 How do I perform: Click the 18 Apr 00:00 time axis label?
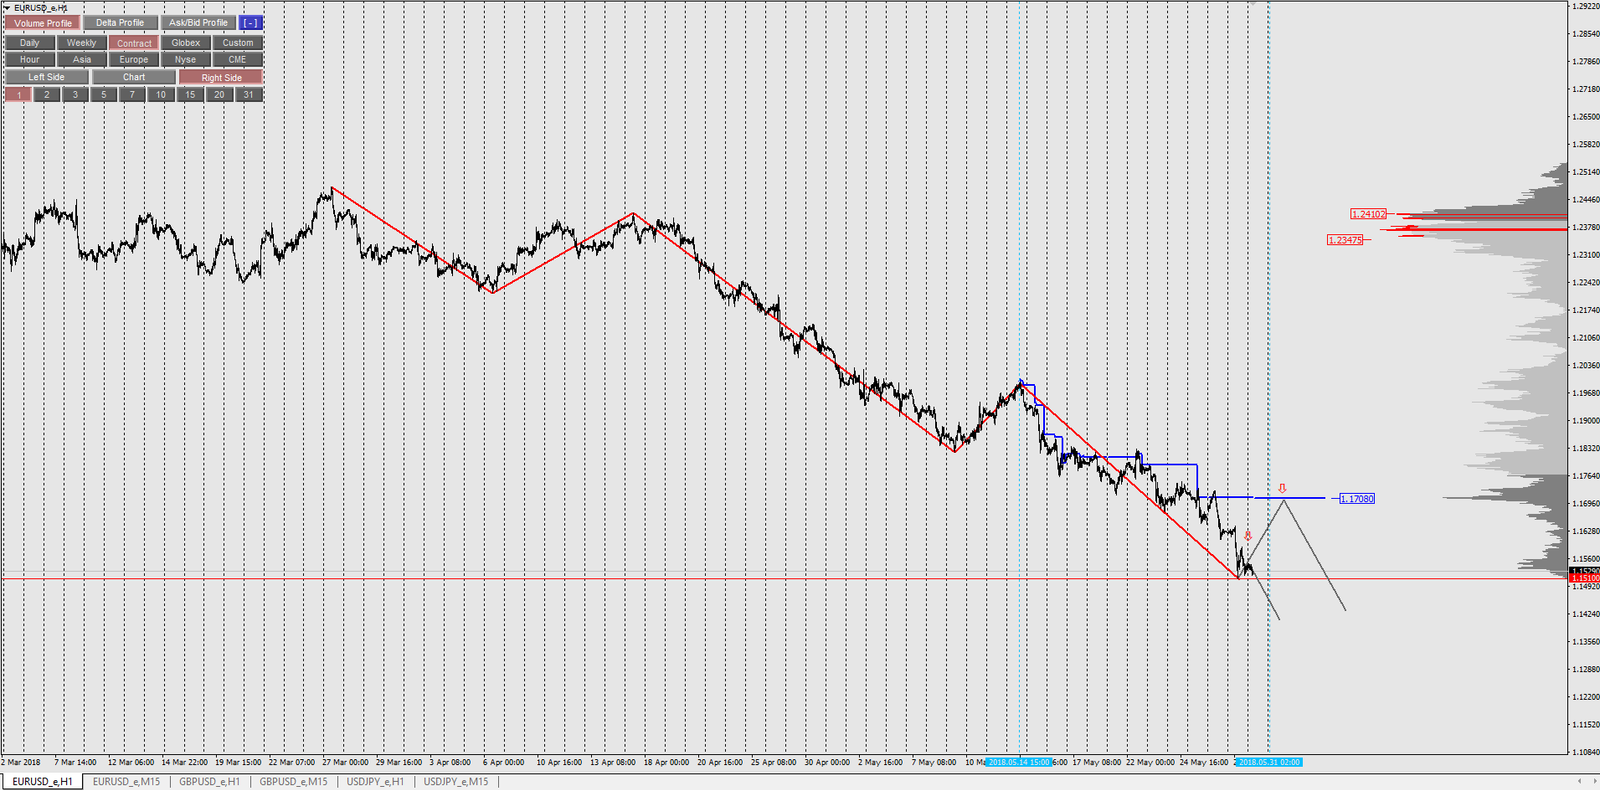point(666,762)
